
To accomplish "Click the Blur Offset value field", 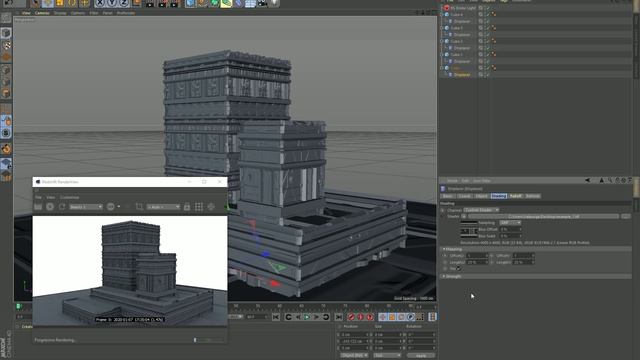I will tap(510, 229).
